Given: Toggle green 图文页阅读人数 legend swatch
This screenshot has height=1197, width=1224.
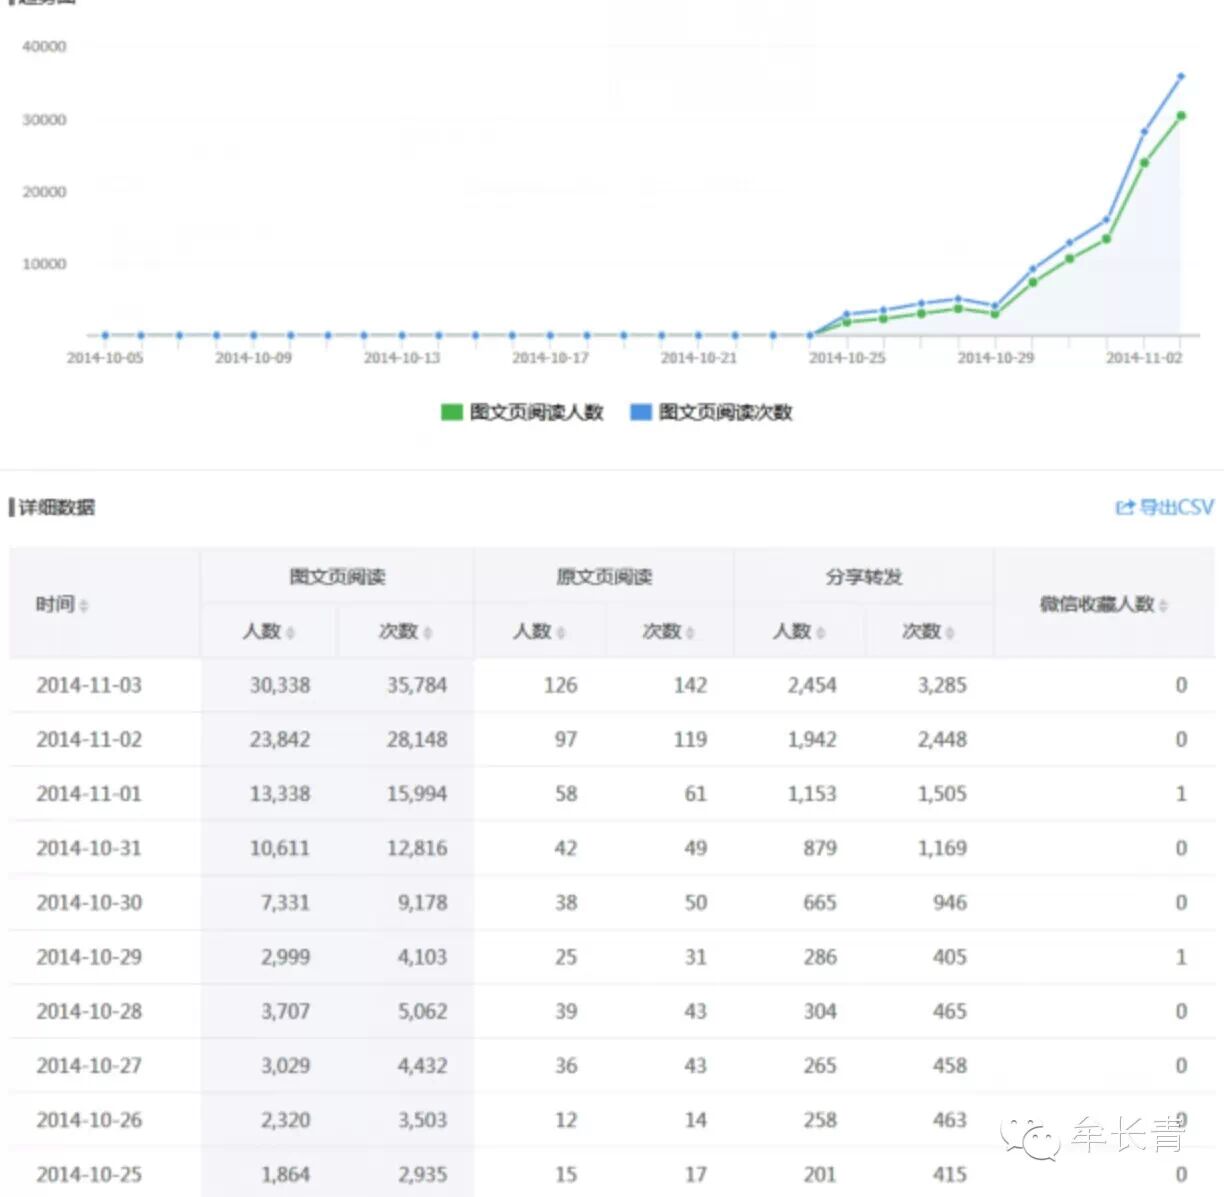Looking at the screenshot, I should pyautogui.click(x=451, y=412).
